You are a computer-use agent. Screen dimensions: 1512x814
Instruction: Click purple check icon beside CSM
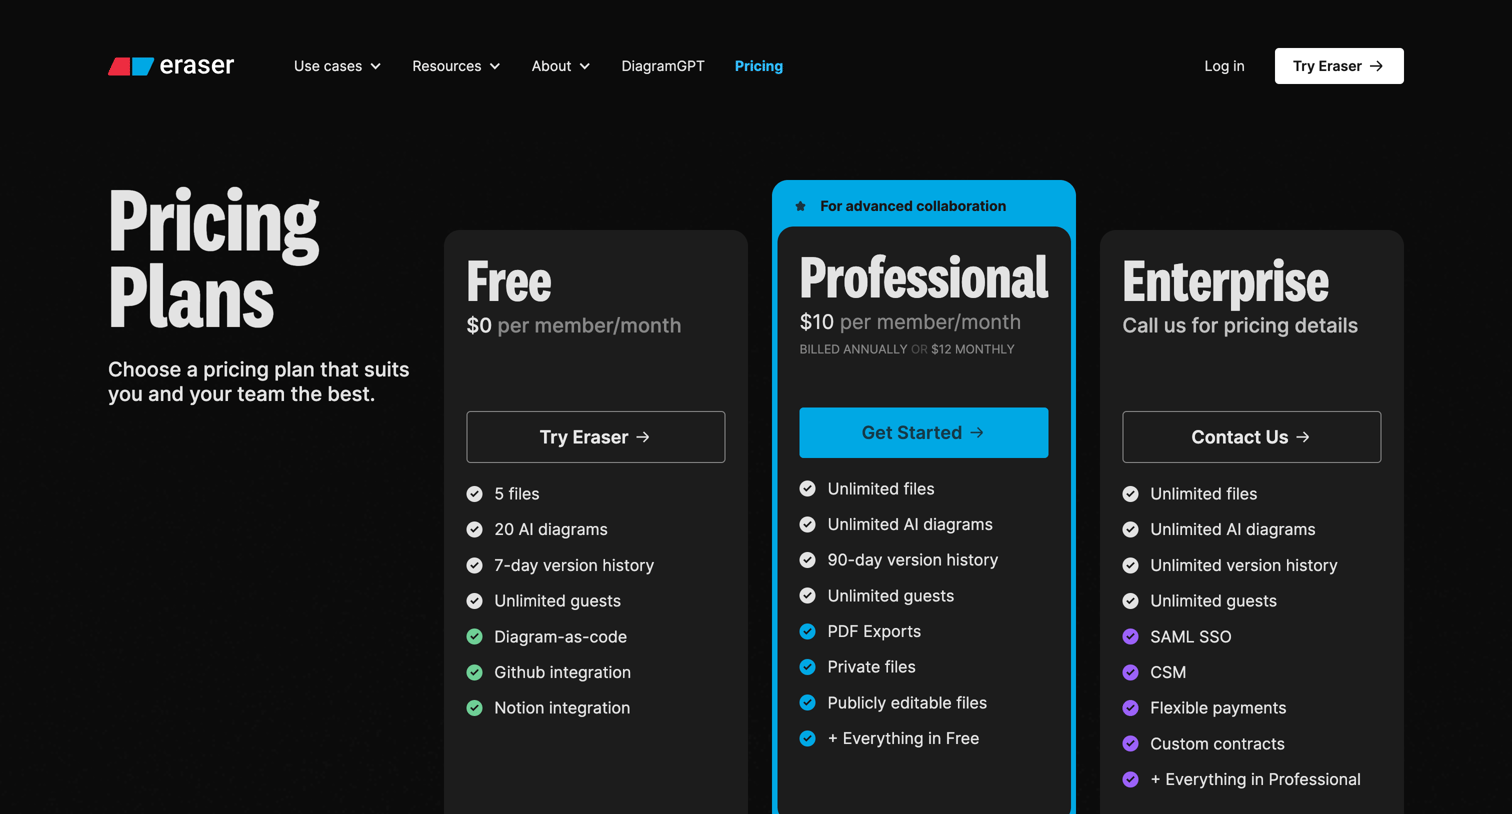pos(1131,673)
